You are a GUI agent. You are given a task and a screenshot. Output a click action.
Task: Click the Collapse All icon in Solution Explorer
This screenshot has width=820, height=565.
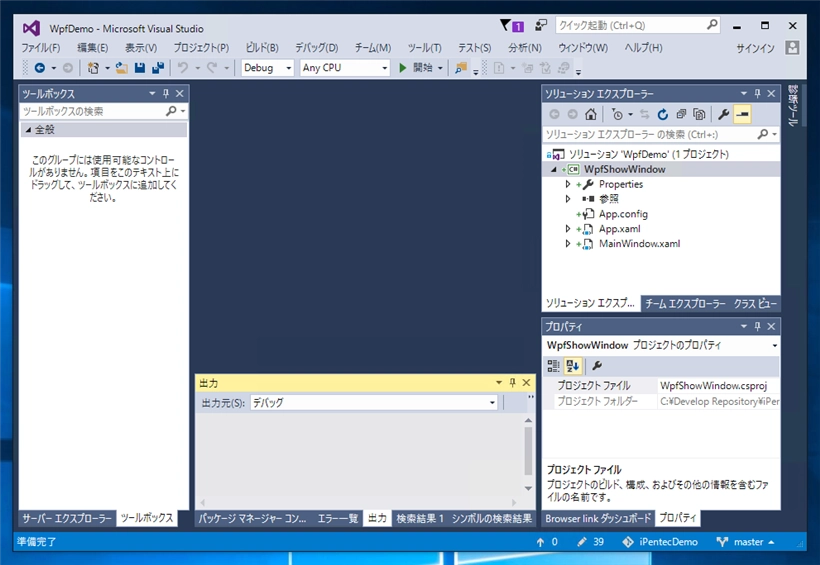(x=681, y=114)
